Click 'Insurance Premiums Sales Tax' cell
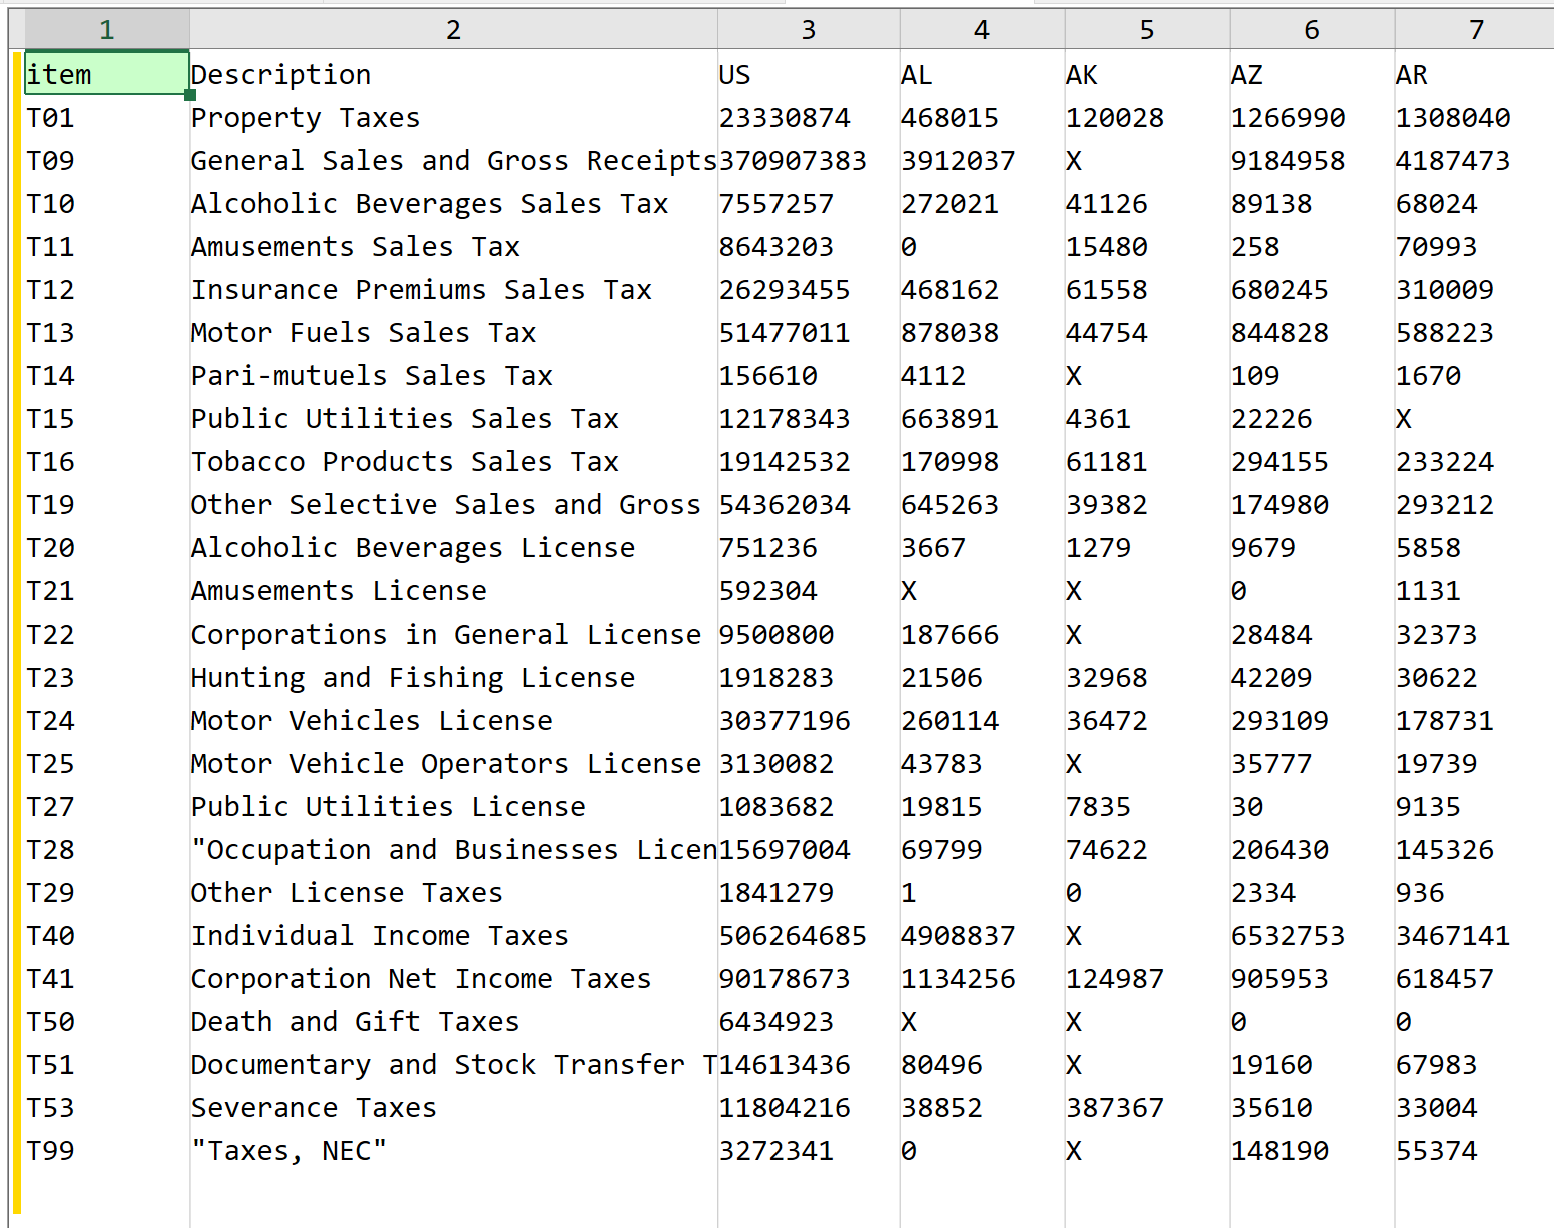The image size is (1554, 1228). pos(453,289)
